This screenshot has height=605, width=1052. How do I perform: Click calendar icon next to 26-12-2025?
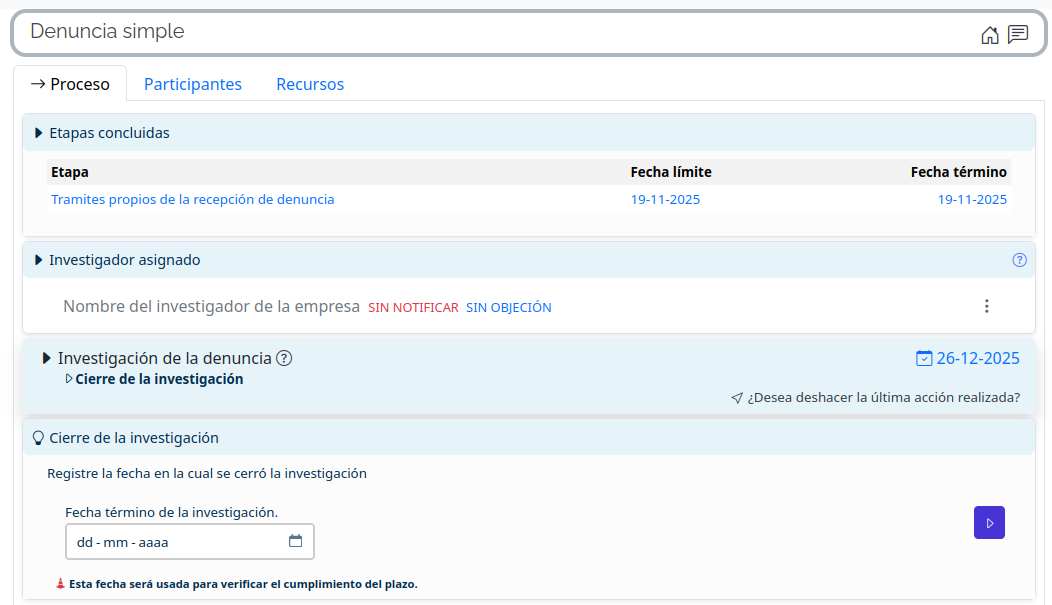(924, 358)
